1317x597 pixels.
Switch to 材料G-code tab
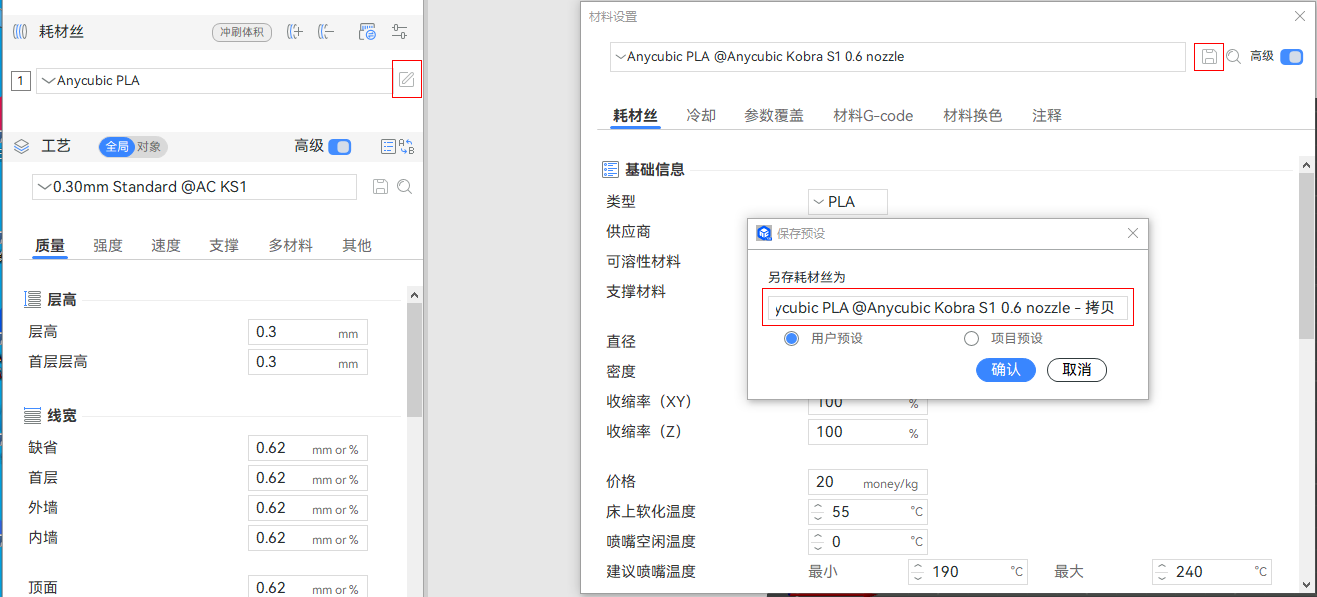(x=873, y=116)
